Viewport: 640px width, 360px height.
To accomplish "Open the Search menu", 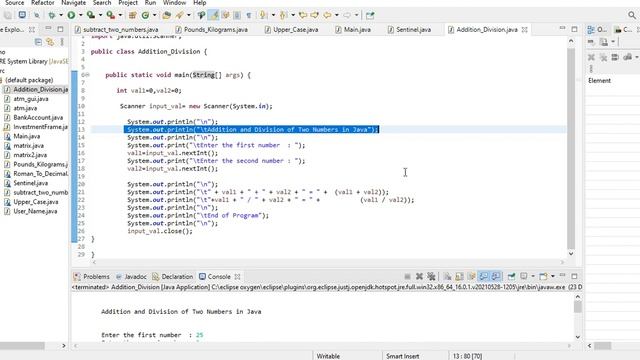I will (102, 3).
